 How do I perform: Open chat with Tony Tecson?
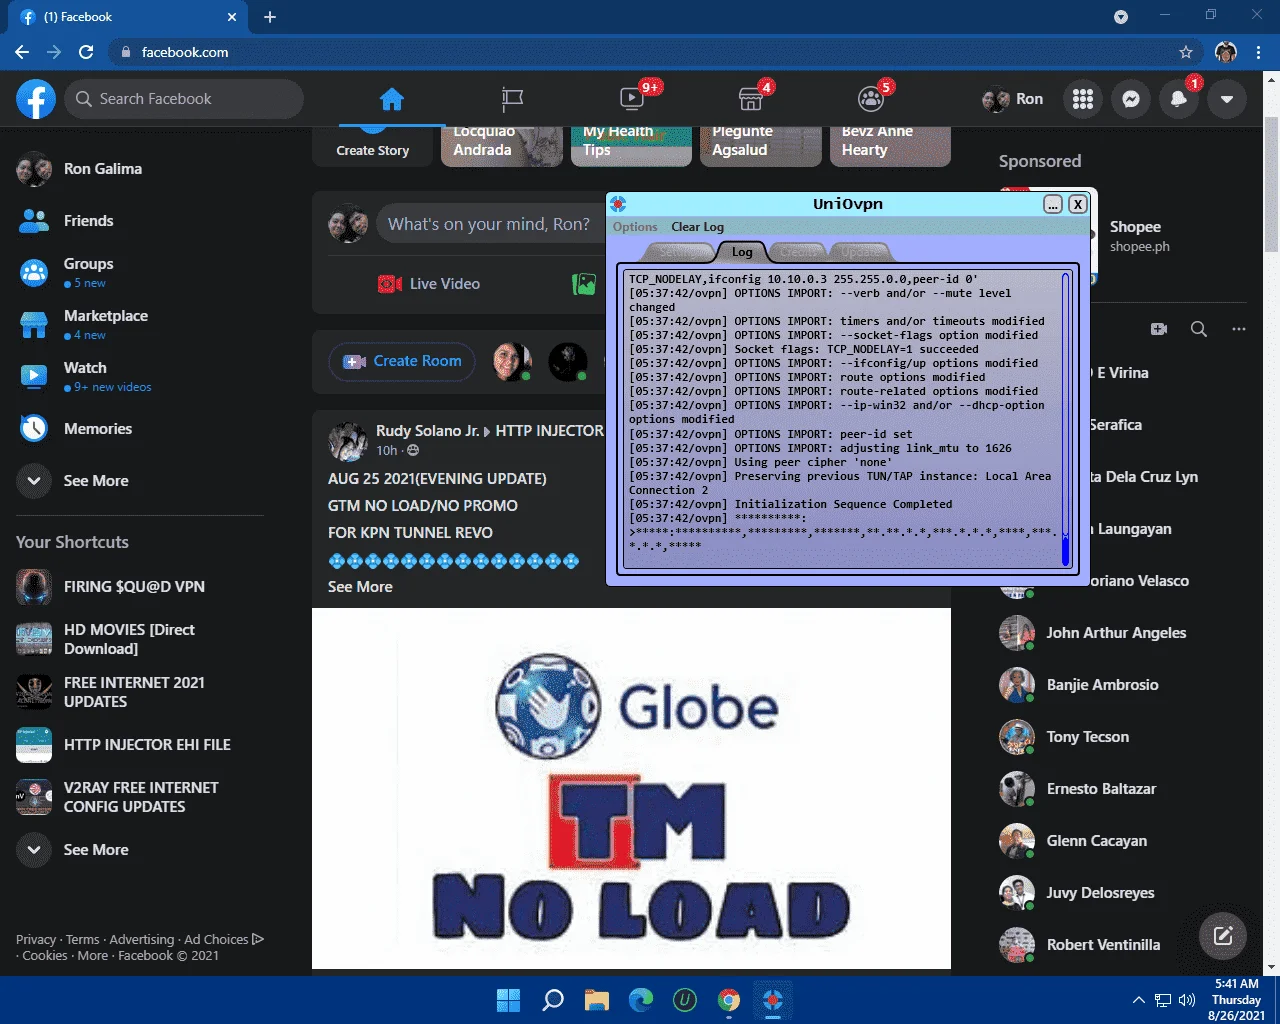click(1118, 737)
